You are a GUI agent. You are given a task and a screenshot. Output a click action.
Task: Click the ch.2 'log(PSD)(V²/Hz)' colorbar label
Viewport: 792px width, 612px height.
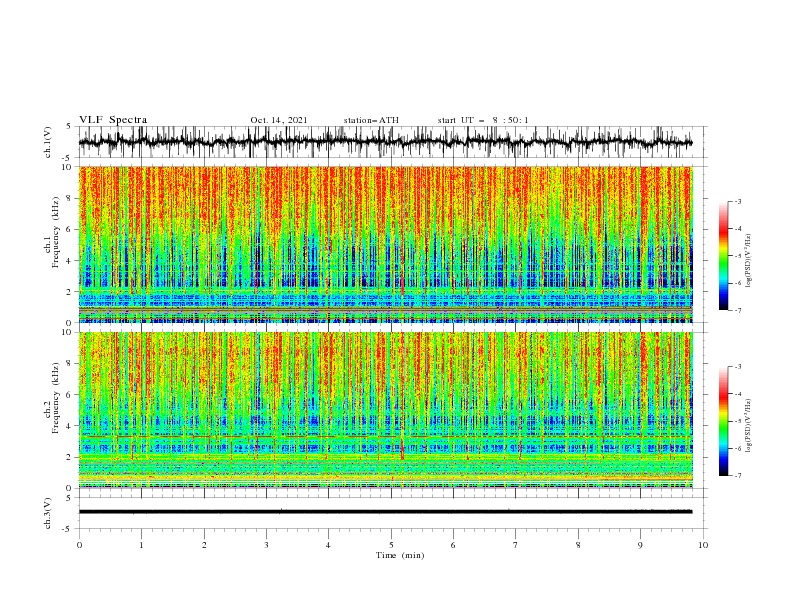click(x=749, y=426)
